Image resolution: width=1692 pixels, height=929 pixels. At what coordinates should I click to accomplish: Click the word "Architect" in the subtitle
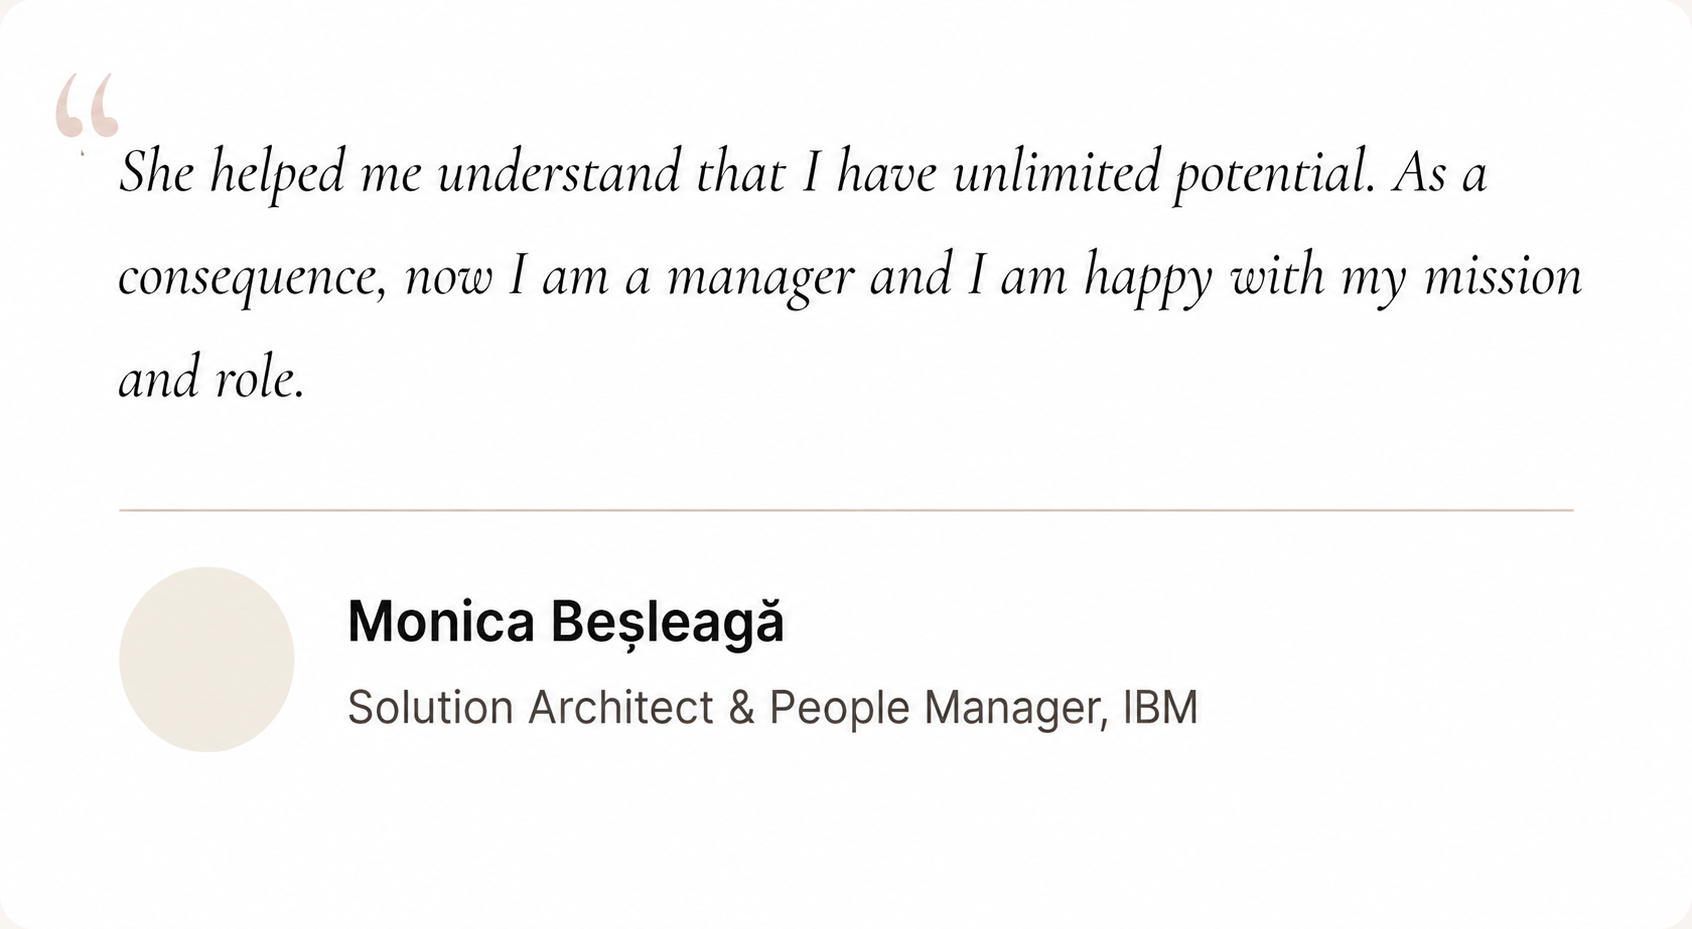click(x=621, y=707)
